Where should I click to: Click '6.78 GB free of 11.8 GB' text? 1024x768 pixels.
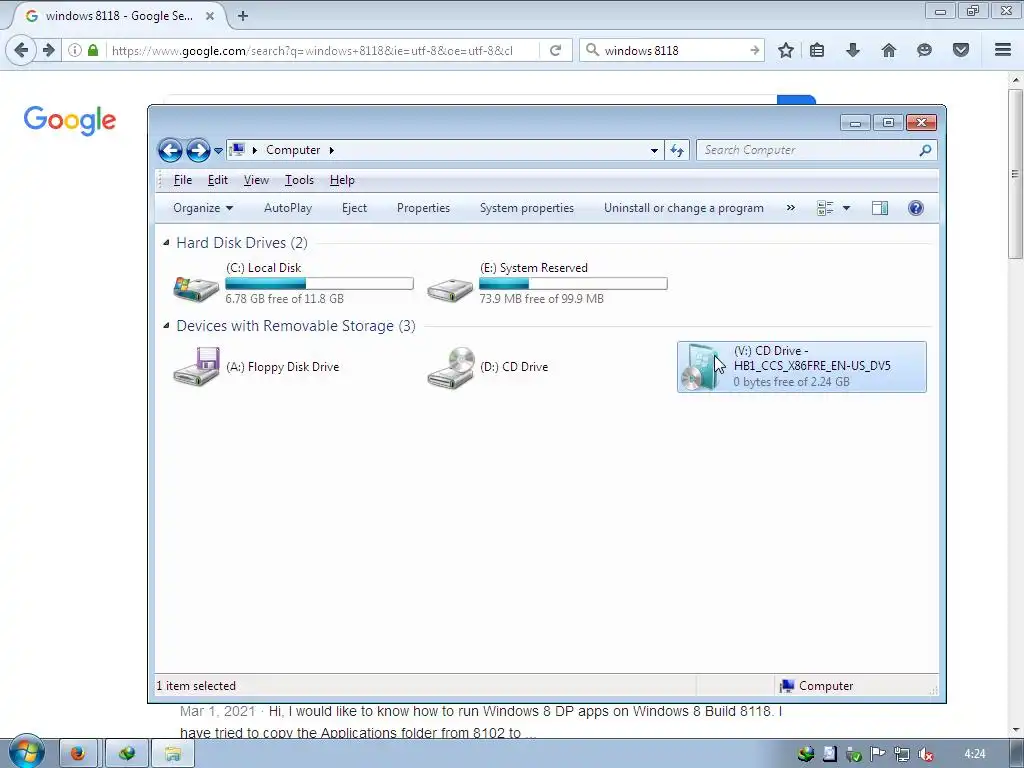click(284, 299)
